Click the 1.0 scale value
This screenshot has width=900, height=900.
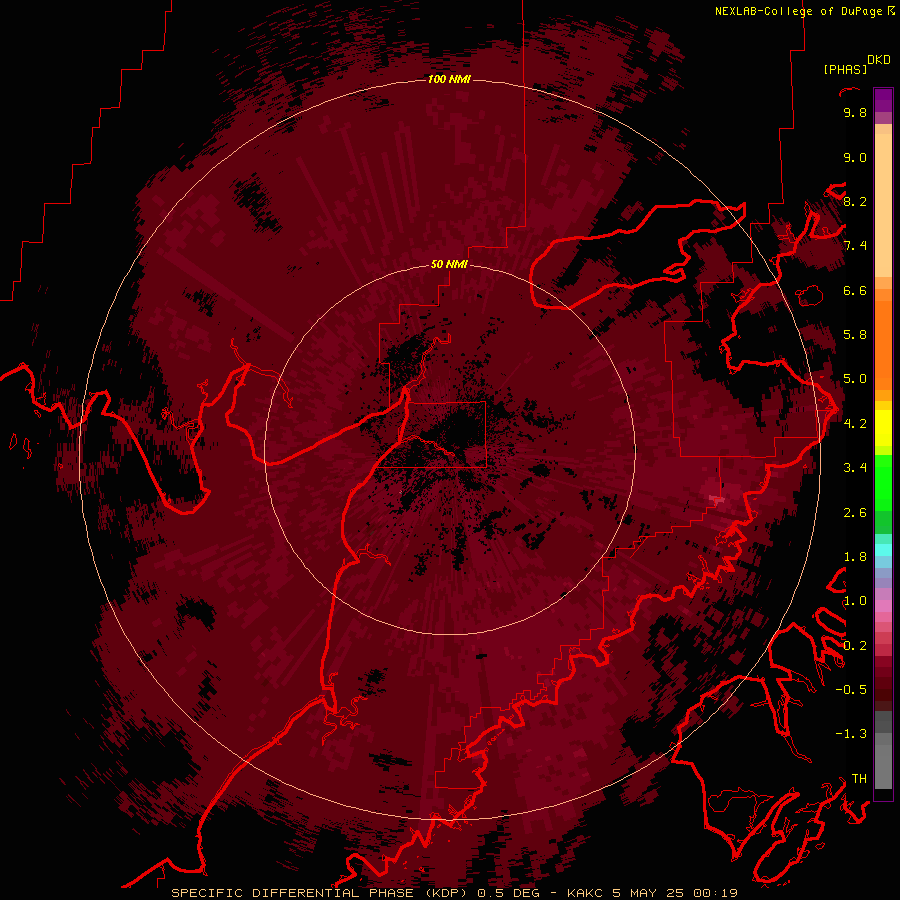point(855,601)
